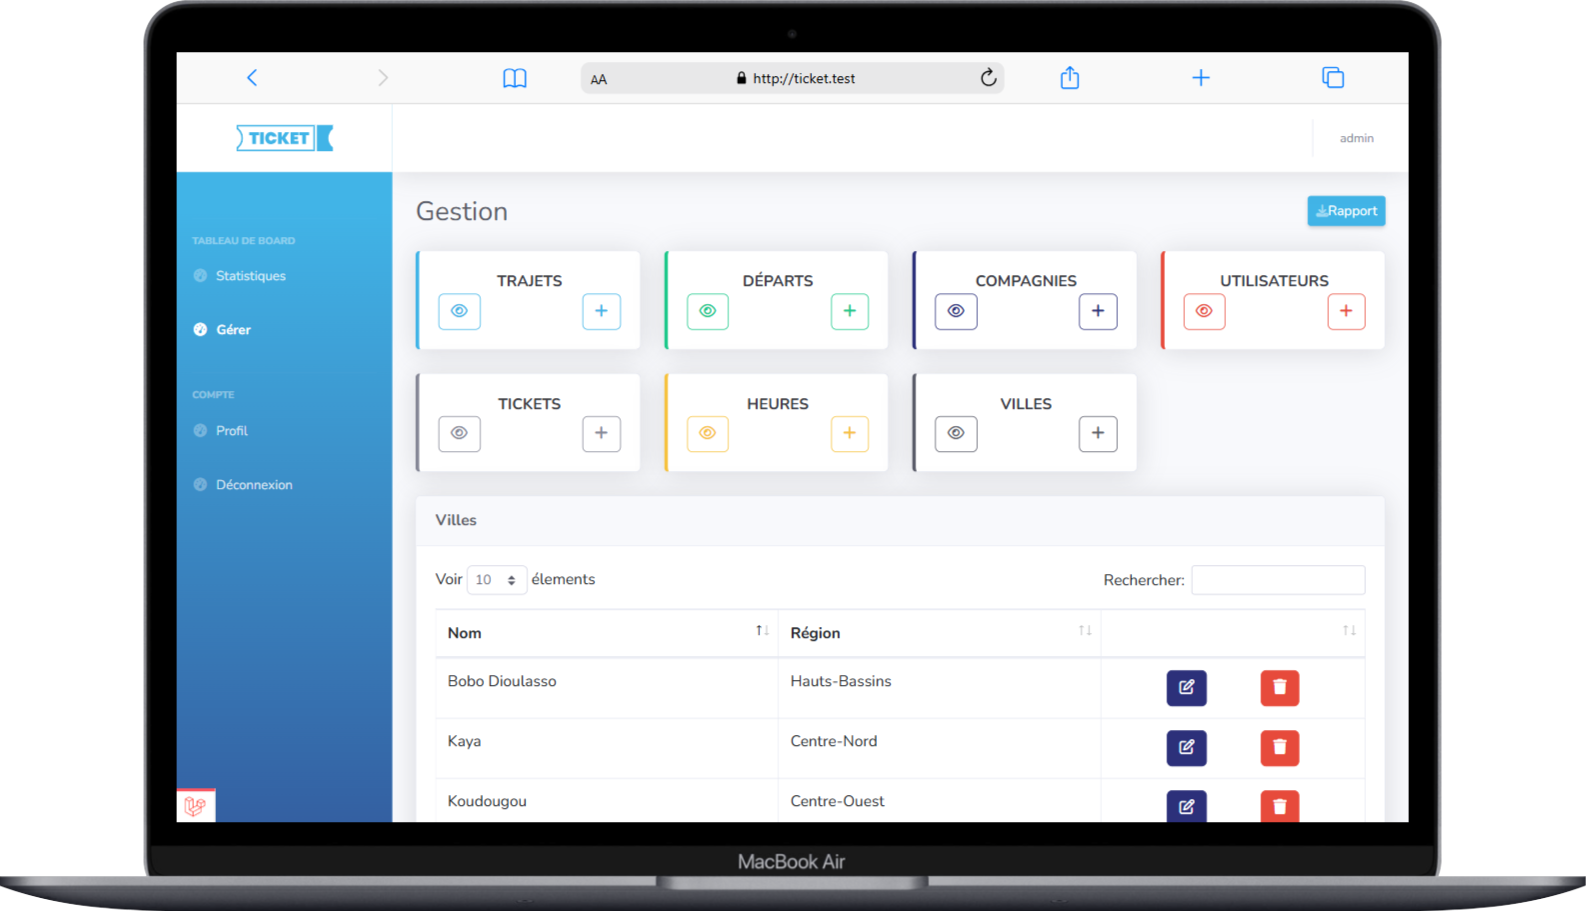Screen dimensions: 1586x911
Task: Open the browser share icon
Action: [1069, 78]
